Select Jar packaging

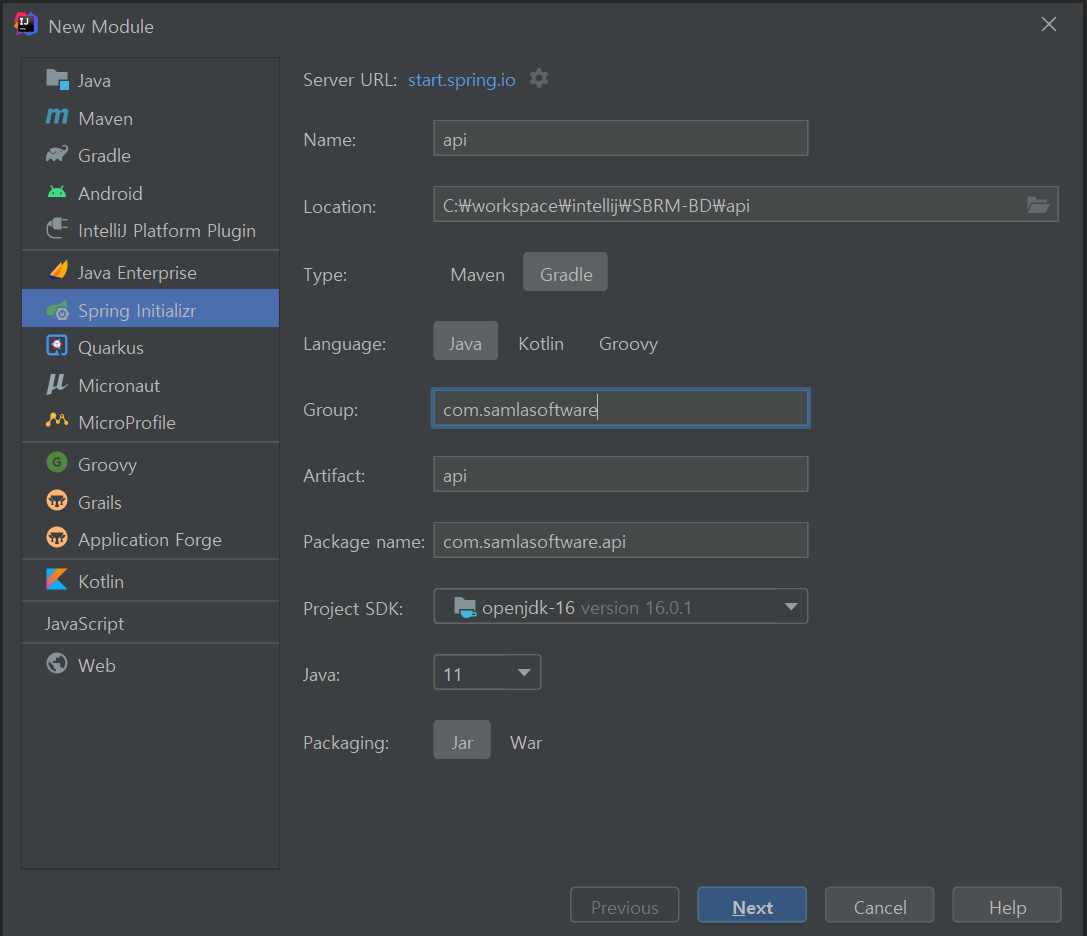[x=462, y=740]
